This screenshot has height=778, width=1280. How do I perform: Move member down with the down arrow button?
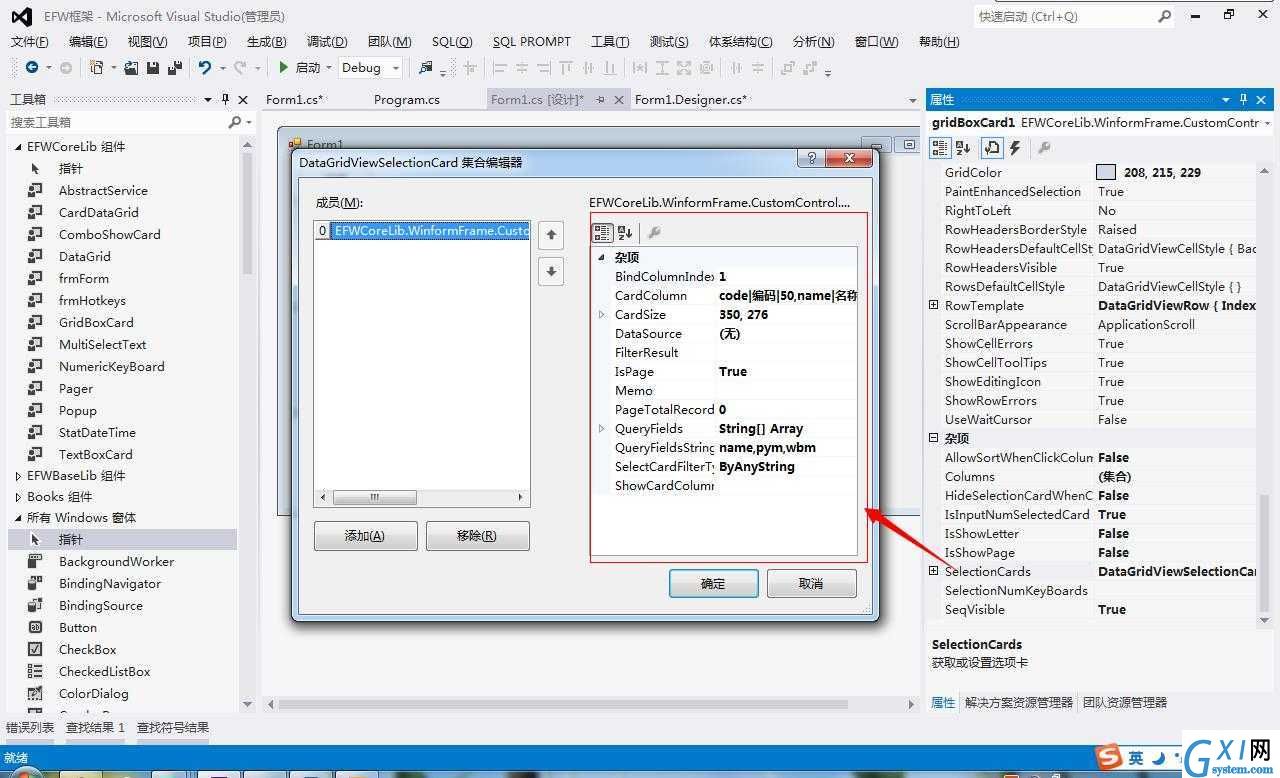point(551,271)
